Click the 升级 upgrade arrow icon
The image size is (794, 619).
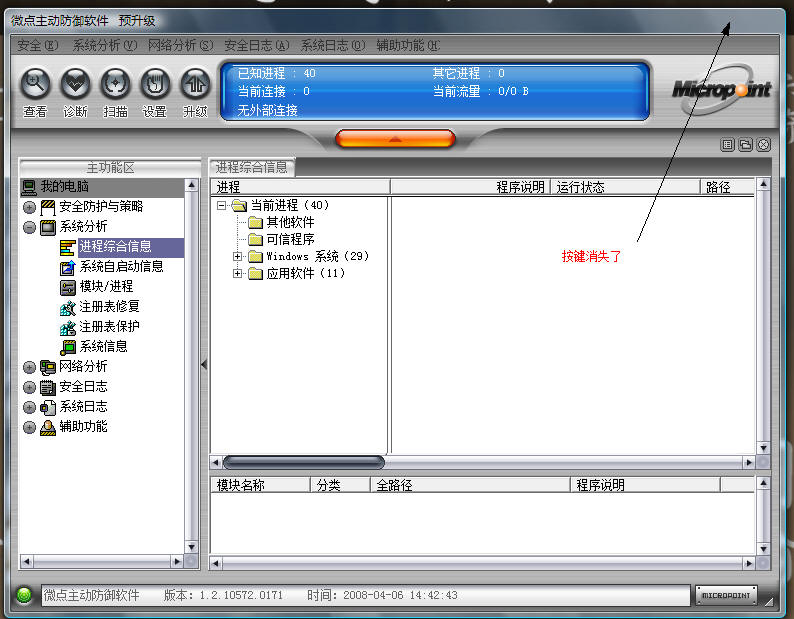(195, 83)
